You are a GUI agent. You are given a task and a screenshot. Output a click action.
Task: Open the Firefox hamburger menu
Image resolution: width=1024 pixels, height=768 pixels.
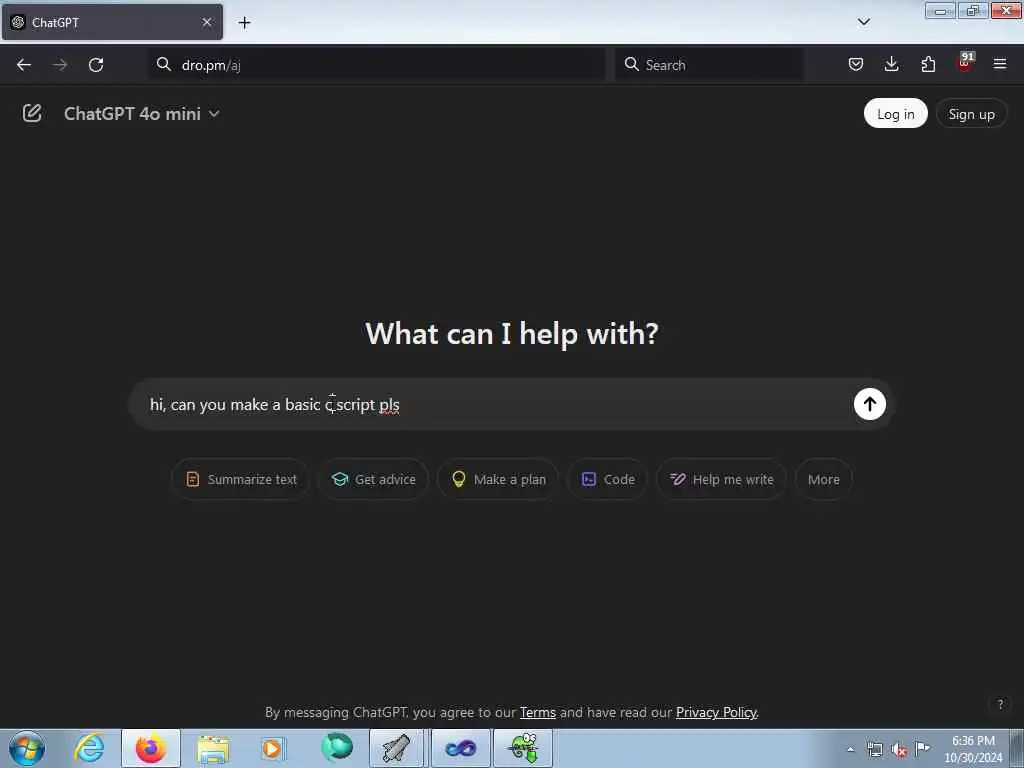[x=1000, y=64]
